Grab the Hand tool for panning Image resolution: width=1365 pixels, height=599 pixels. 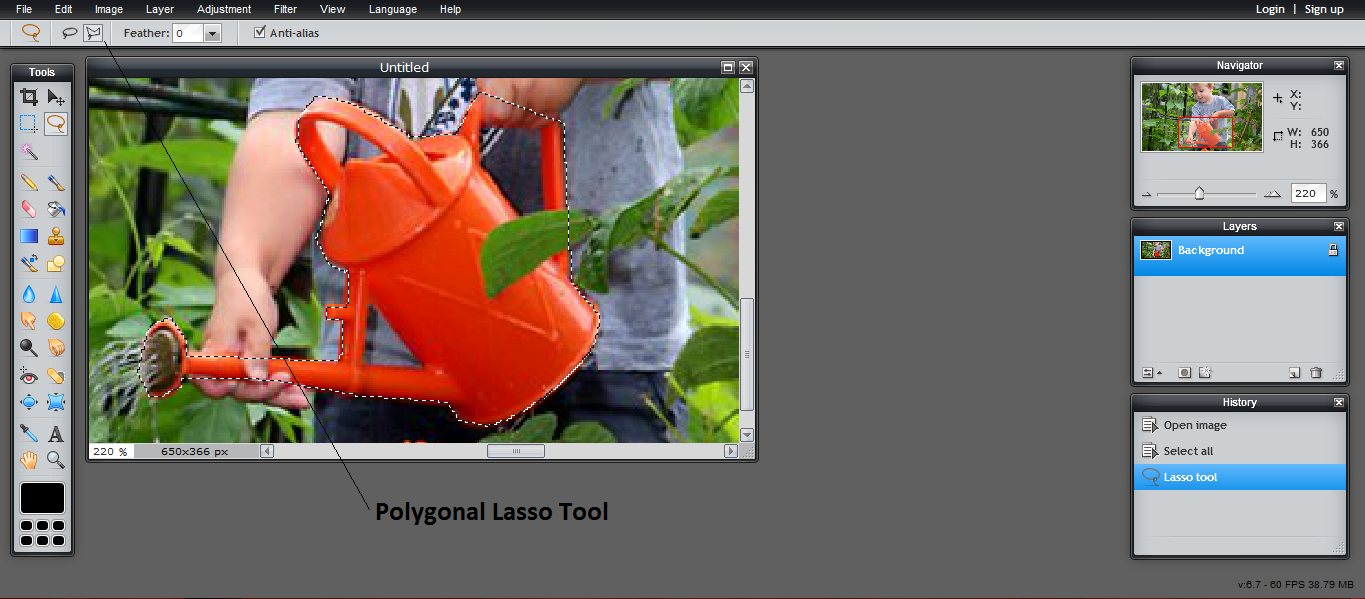[29, 459]
